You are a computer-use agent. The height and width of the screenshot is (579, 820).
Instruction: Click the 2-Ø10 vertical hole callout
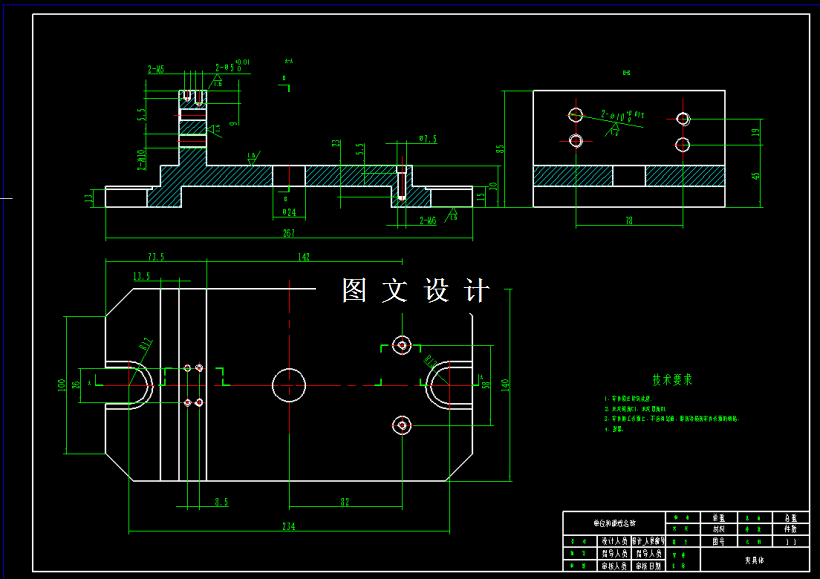[141, 160]
